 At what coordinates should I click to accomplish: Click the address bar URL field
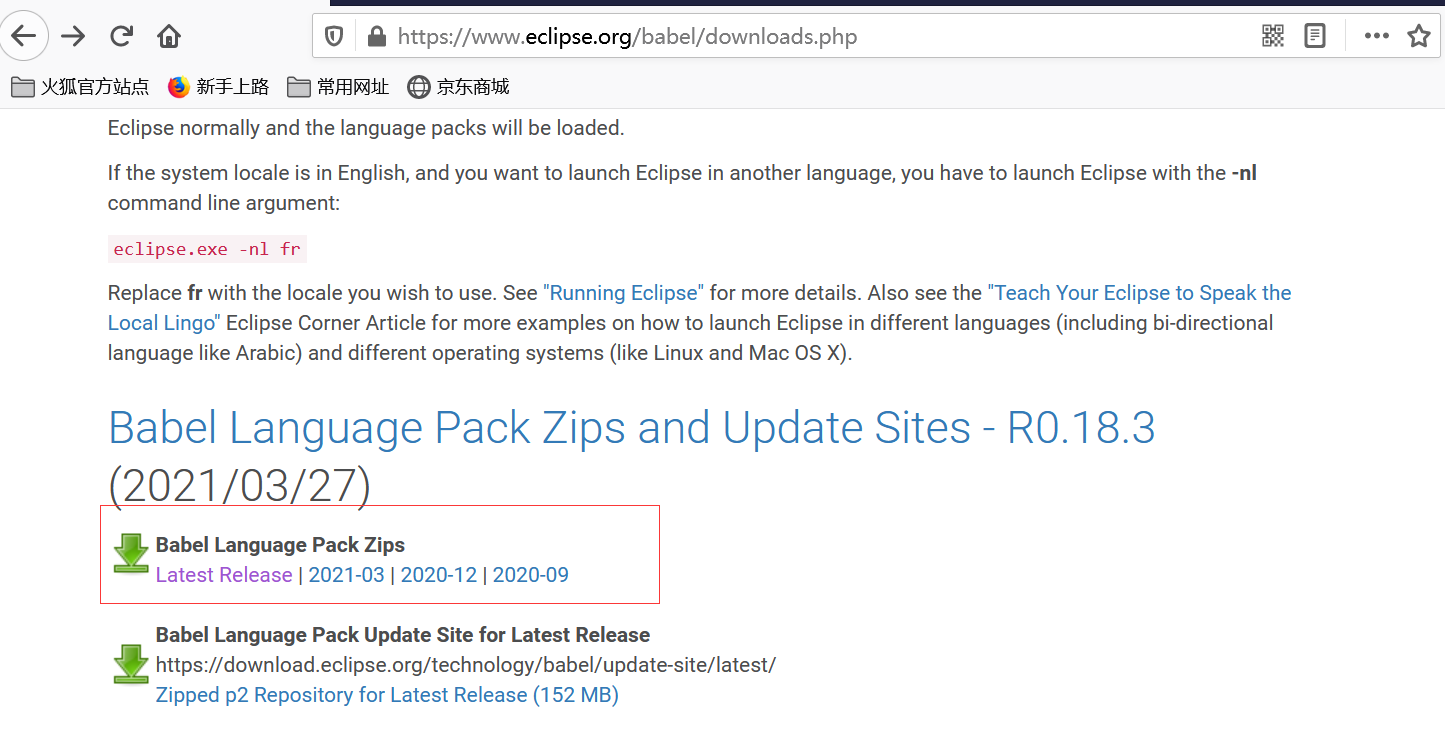pos(700,37)
